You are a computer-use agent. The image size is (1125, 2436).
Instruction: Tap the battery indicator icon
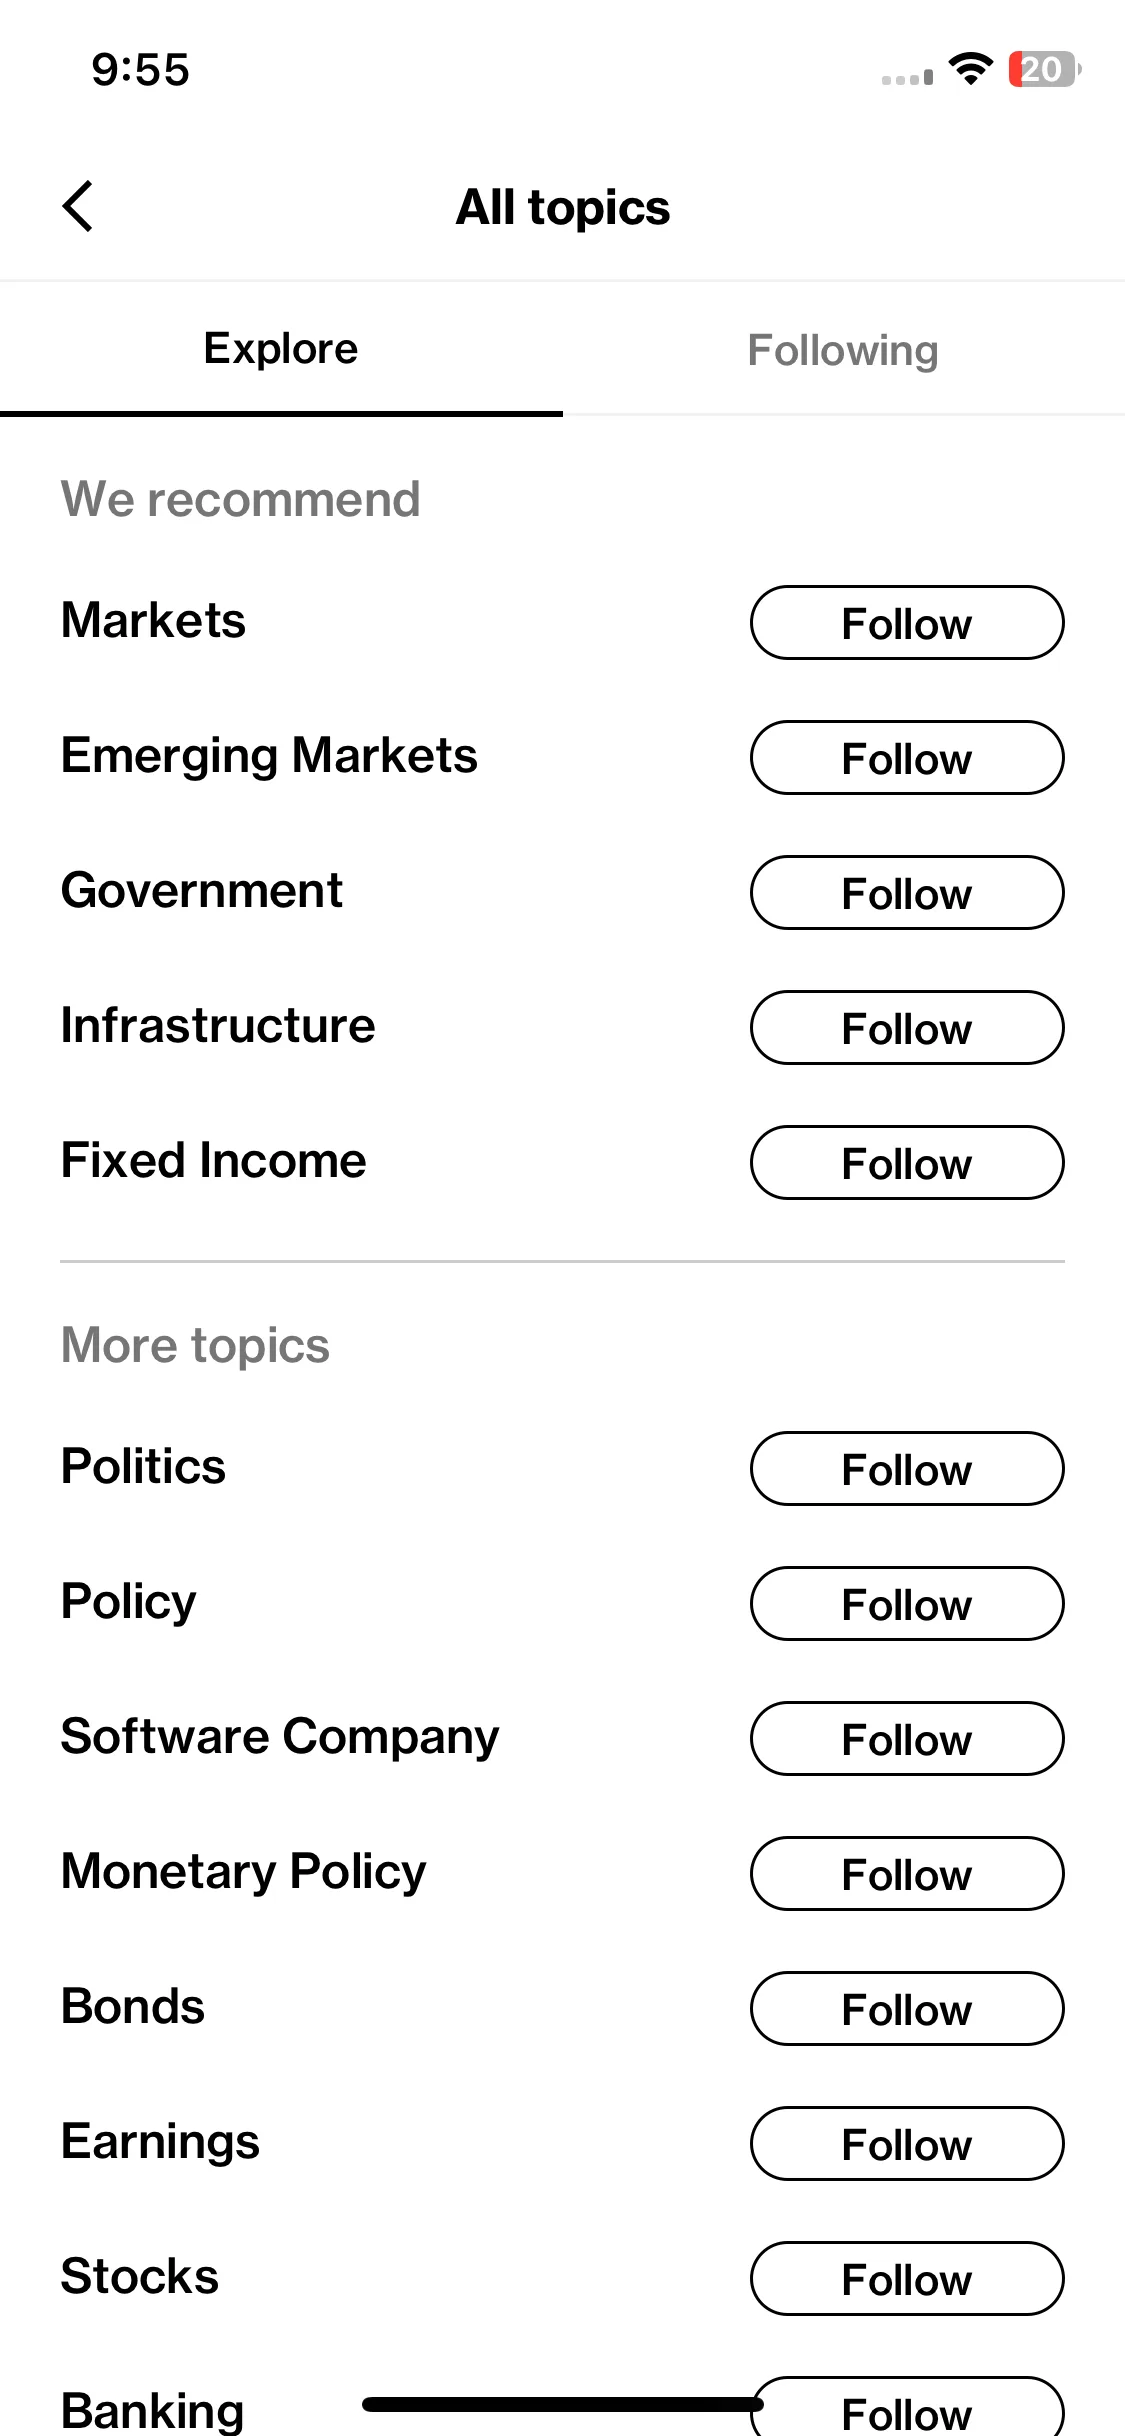[1044, 69]
